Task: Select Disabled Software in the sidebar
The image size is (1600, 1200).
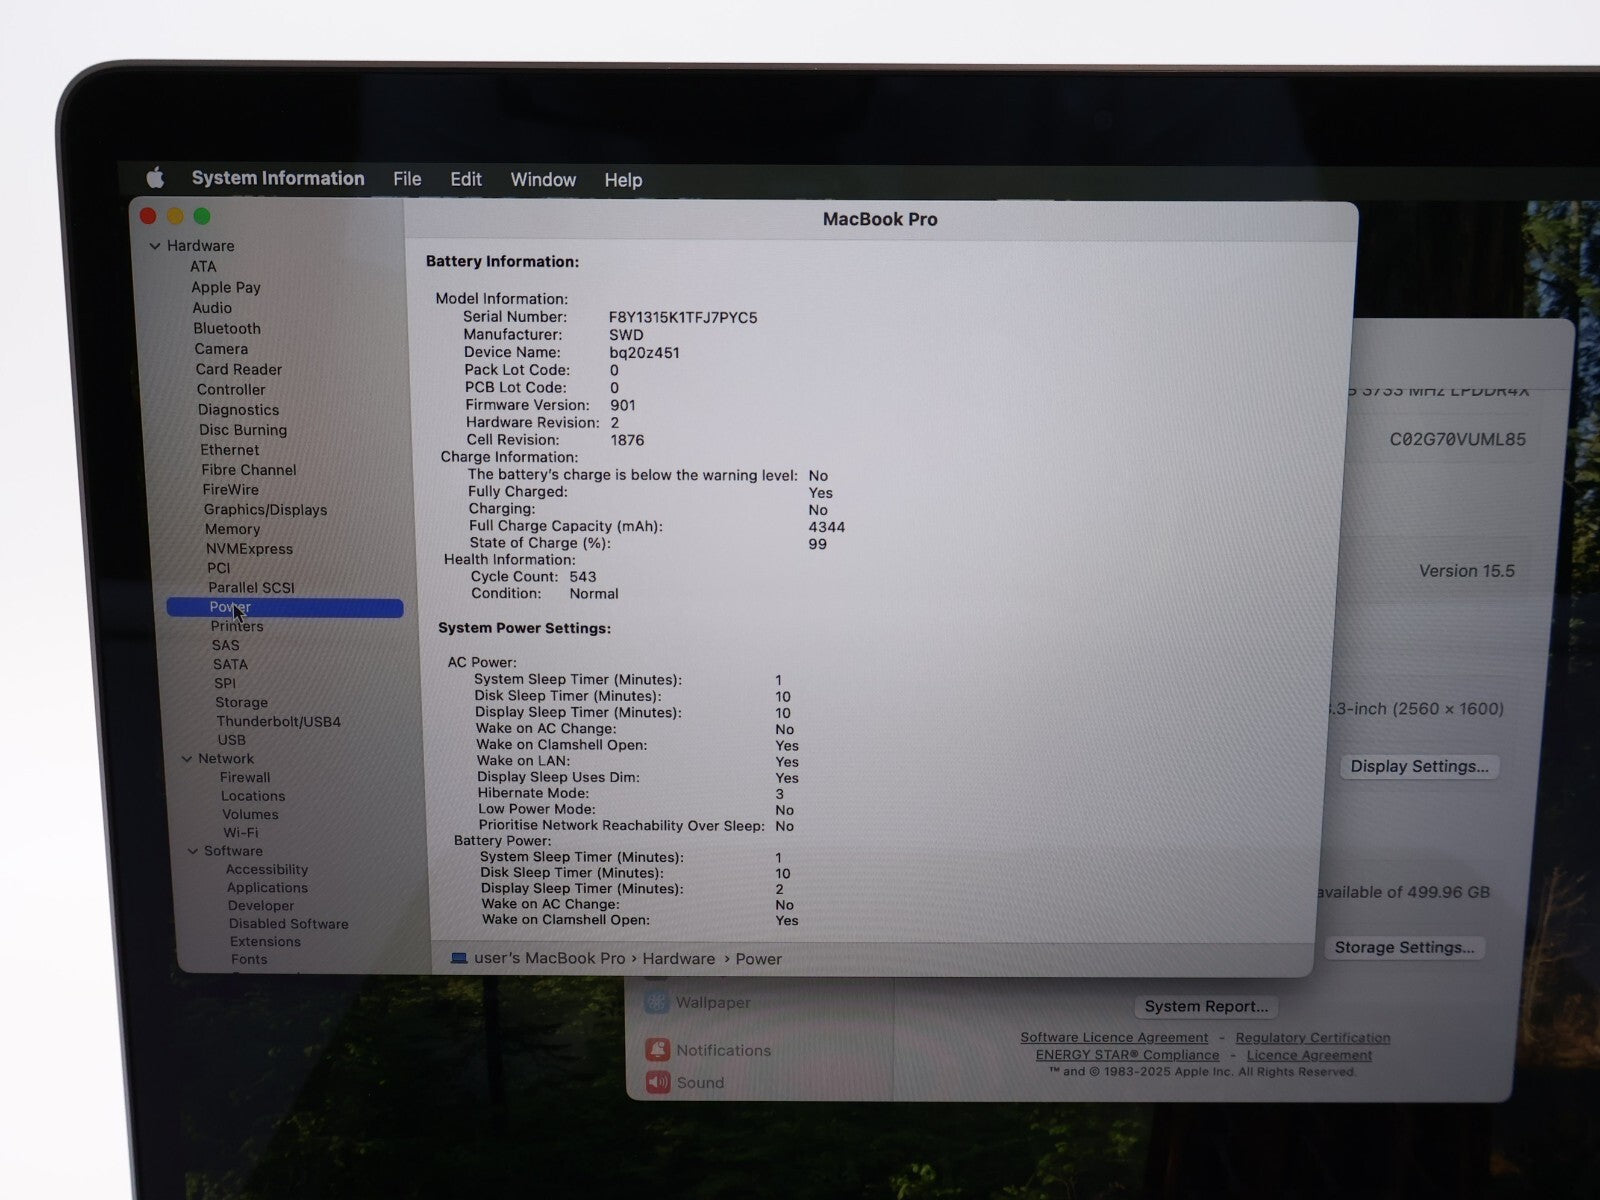Action: click(x=288, y=924)
